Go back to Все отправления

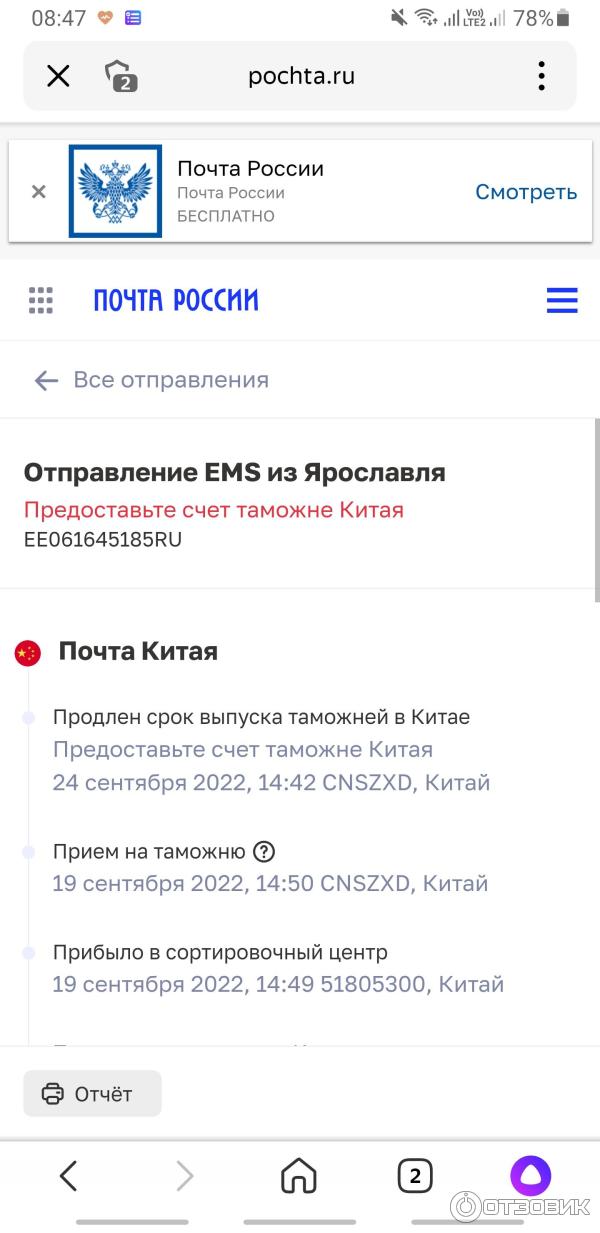(x=152, y=380)
